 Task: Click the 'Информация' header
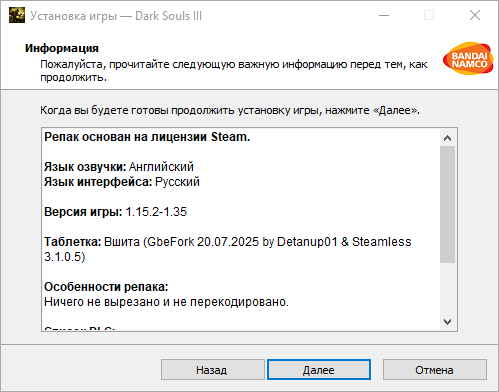click(62, 48)
